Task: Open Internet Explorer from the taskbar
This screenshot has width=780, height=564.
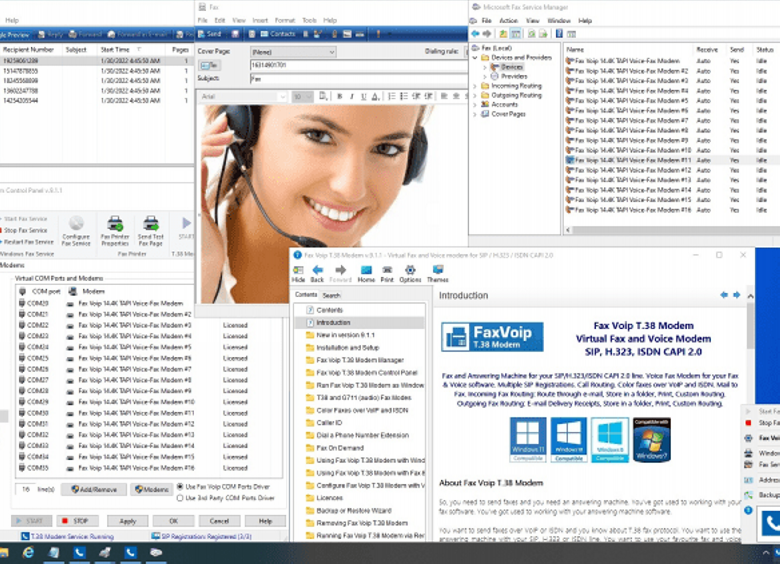Action: click(x=28, y=552)
